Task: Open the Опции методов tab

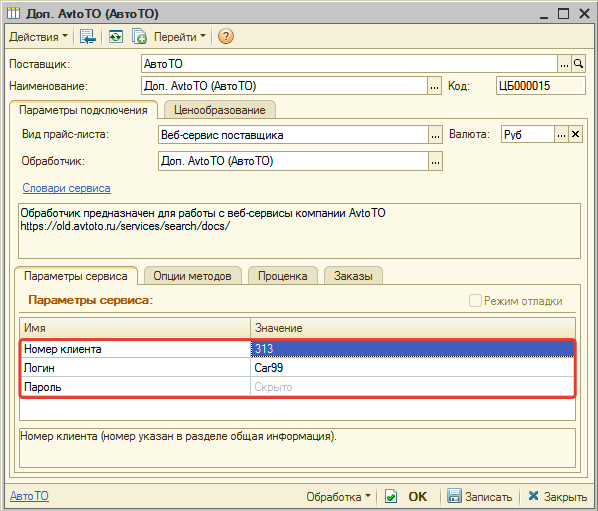Action: (193, 276)
